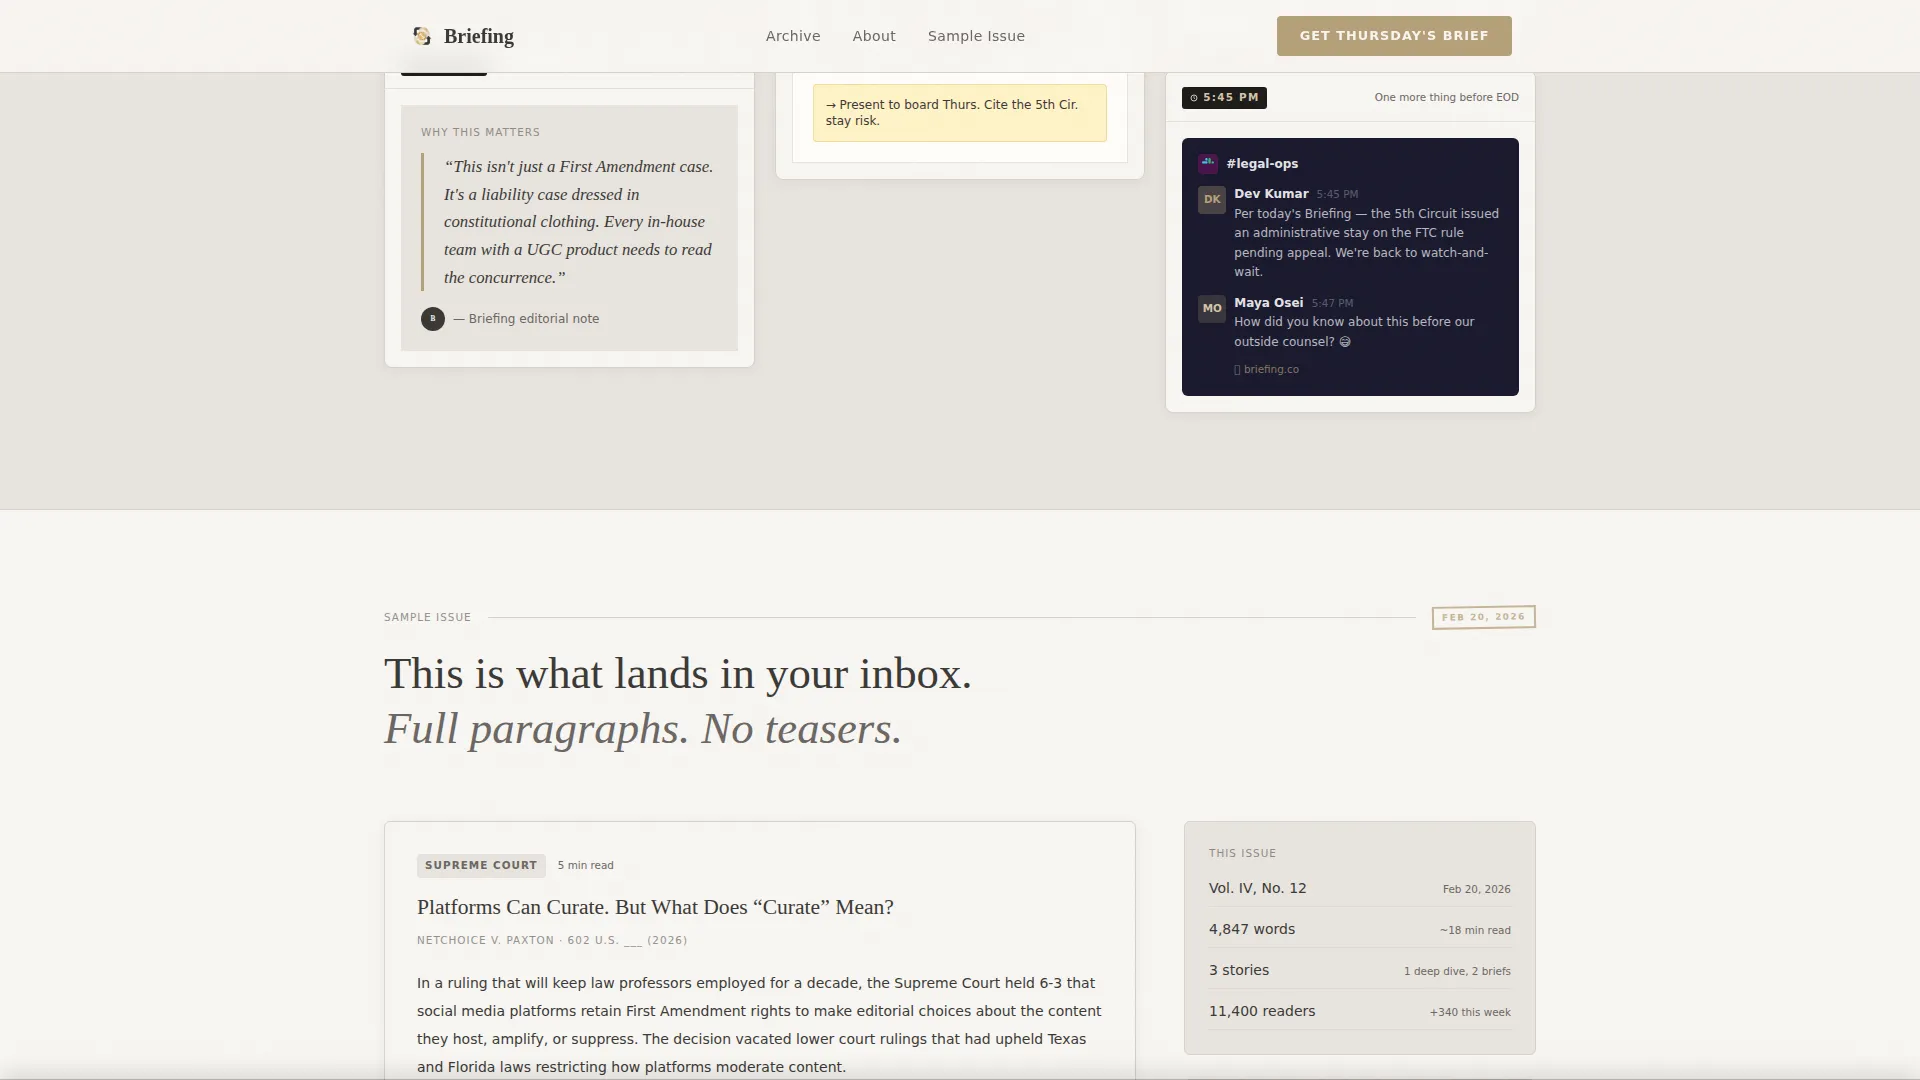
Task: Click the 'This Issue' sidebar heading
Action: click(1242, 853)
